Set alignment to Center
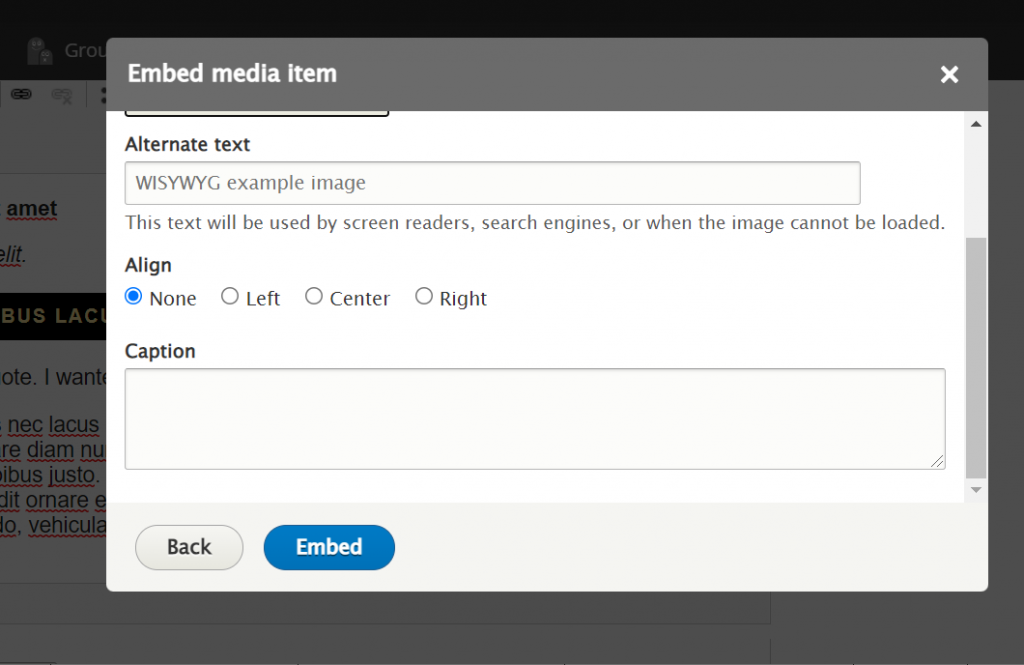1024x665 pixels. click(314, 297)
